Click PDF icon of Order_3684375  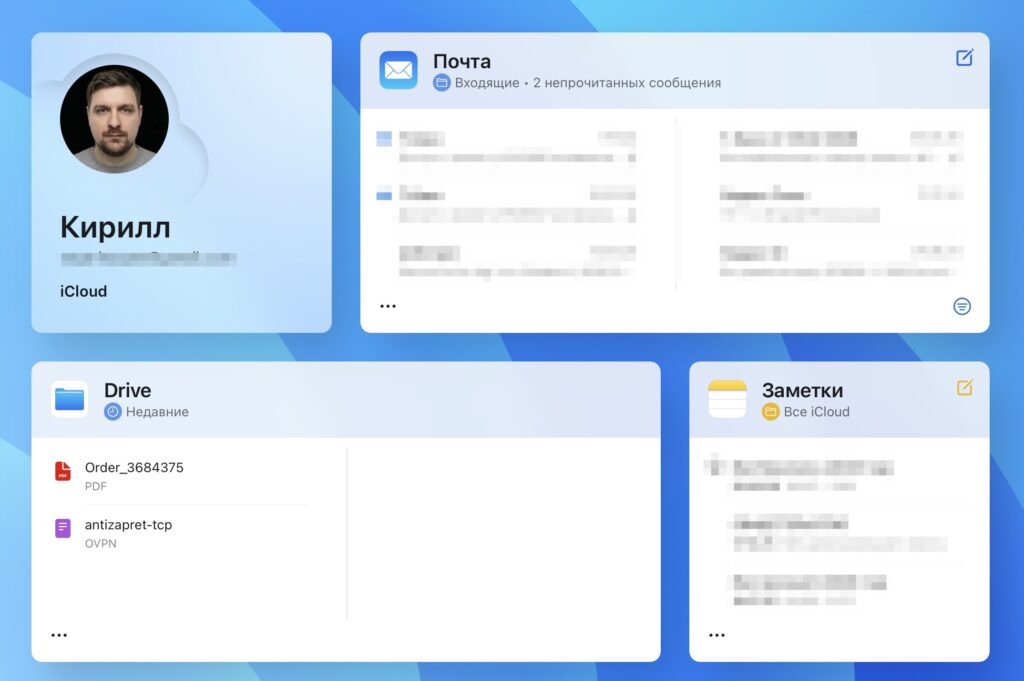point(63,471)
